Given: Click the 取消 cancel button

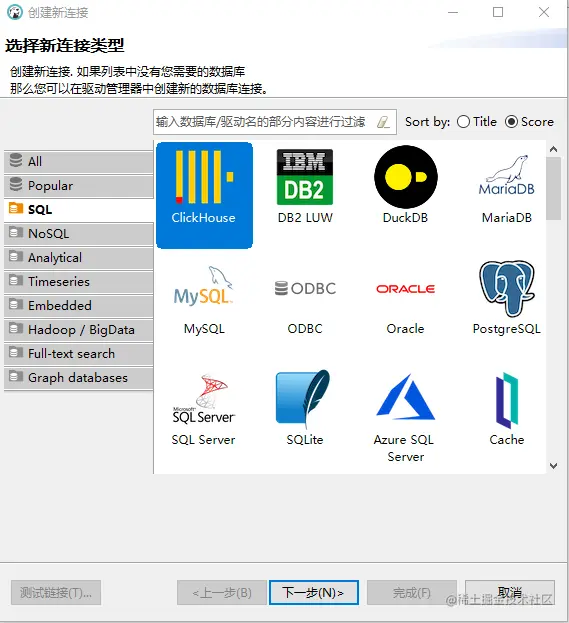Looking at the screenshot, I should [x=510, y=592].
